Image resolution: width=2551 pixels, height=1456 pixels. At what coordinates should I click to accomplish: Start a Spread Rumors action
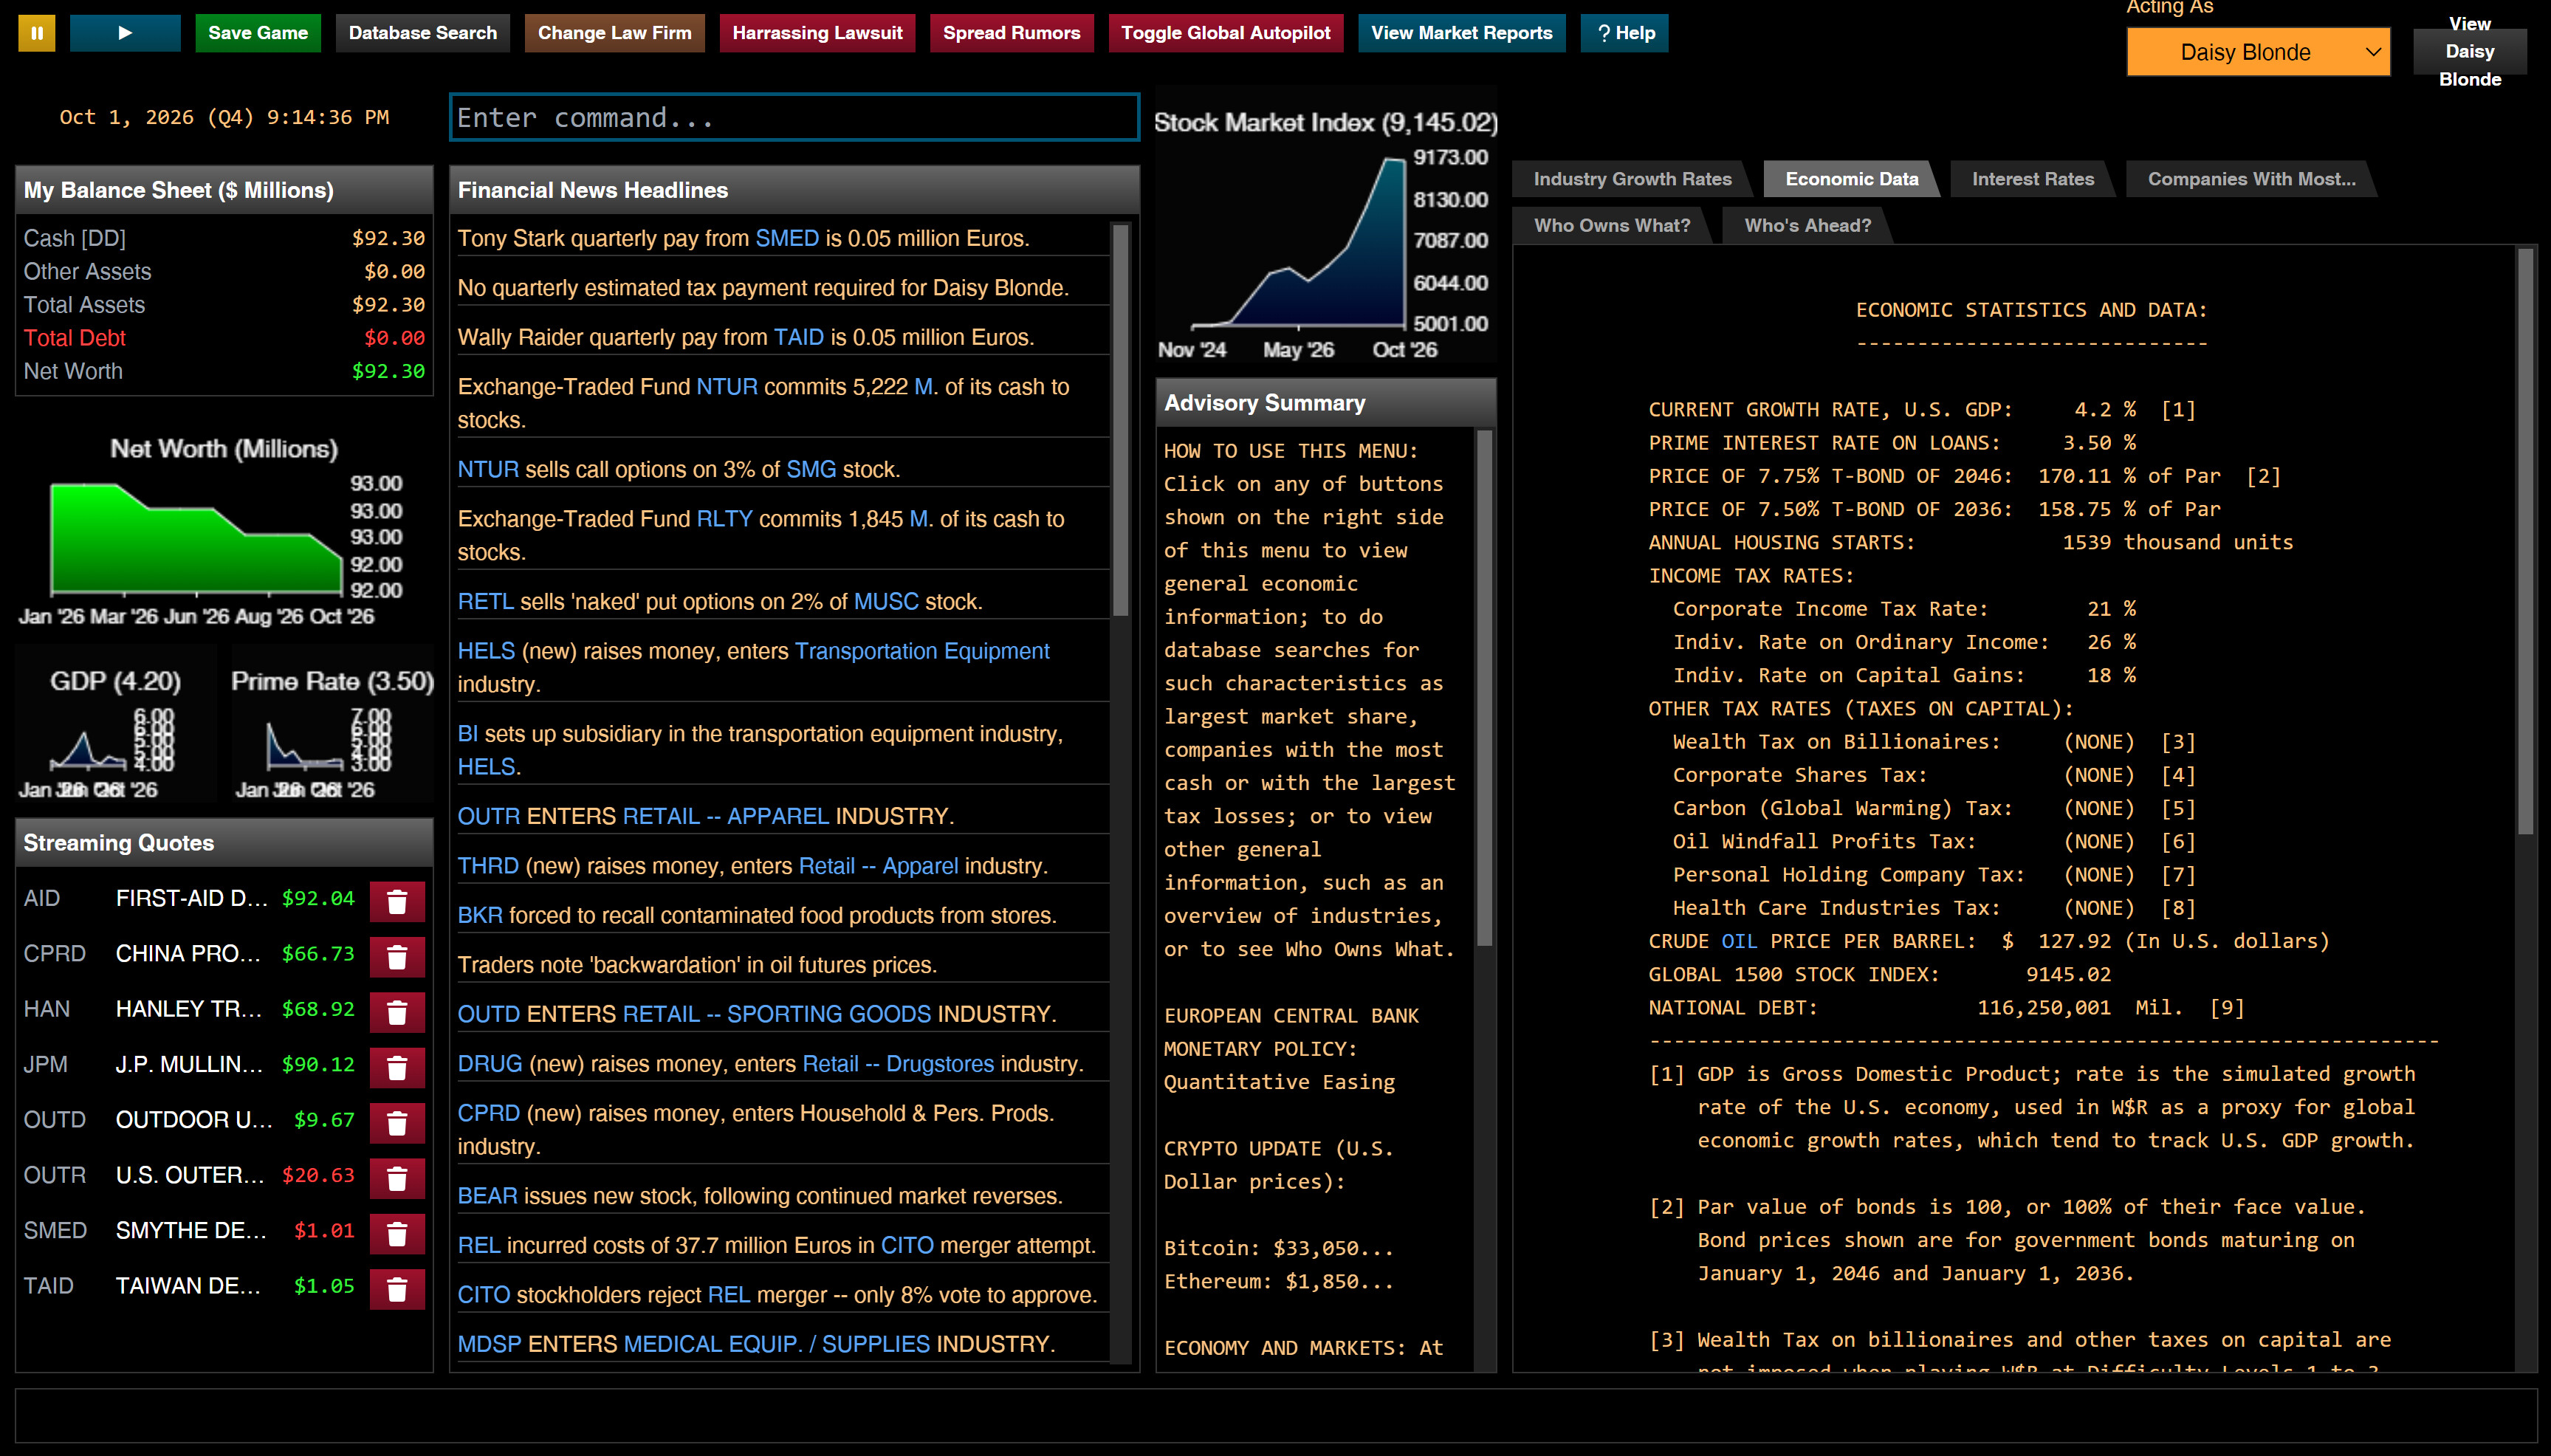(x=1011, y=33)
